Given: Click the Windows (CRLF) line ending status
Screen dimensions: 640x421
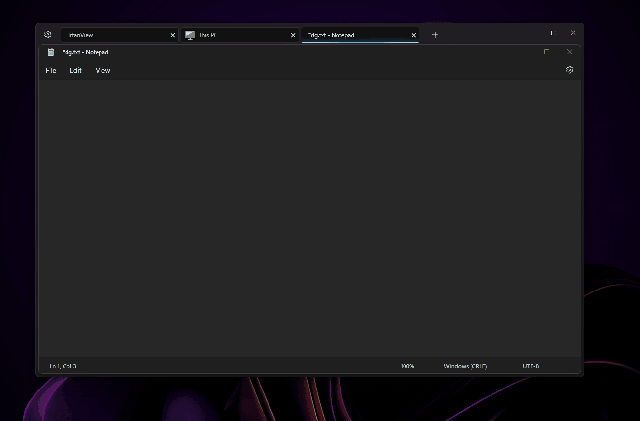Looking at the screenshot, I should coord(465,366).
